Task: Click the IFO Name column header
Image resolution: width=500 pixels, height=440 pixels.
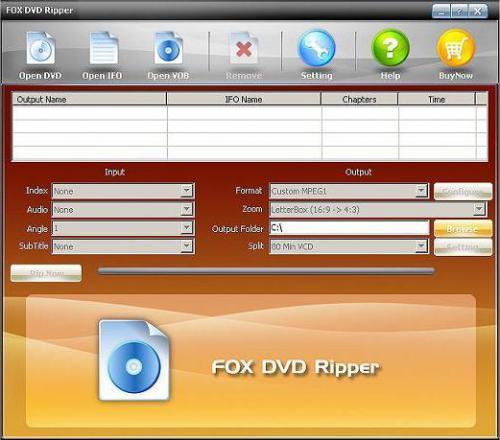Action: click(244, 99)
